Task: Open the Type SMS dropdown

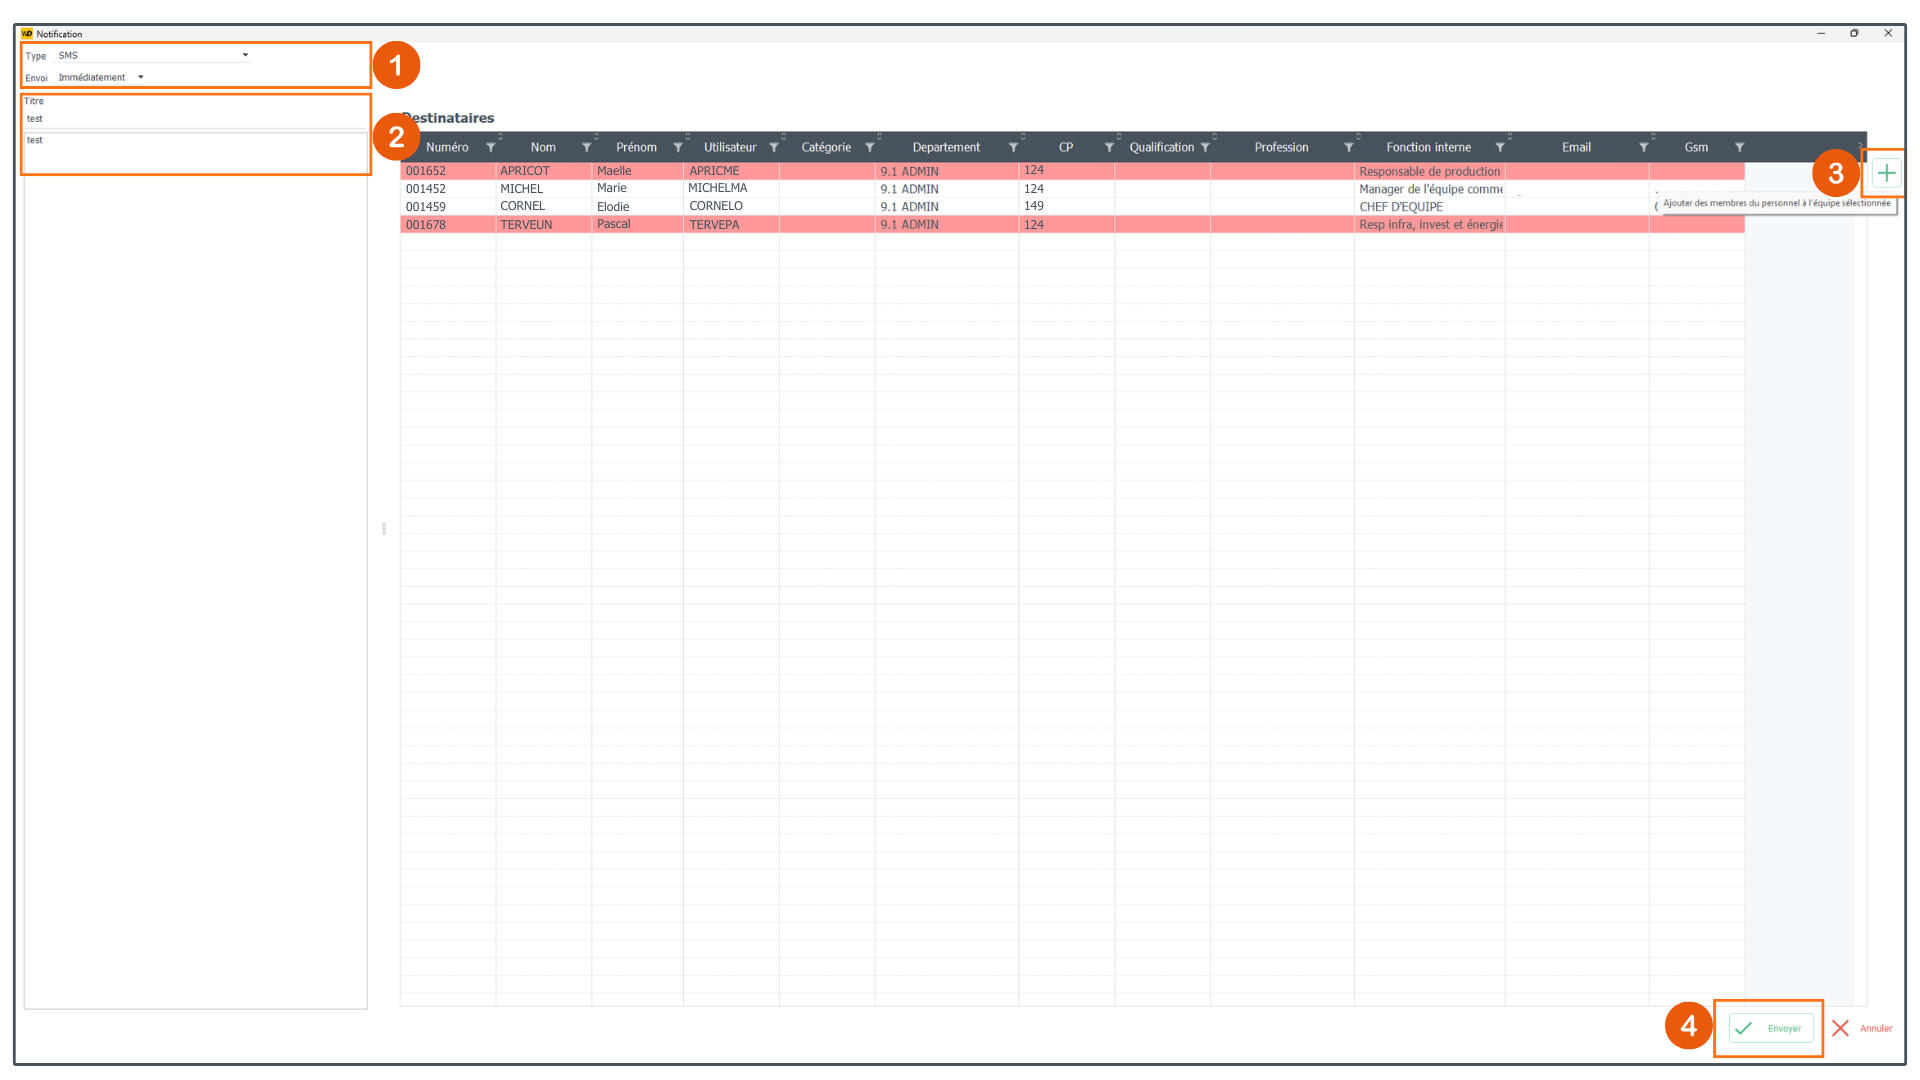Action: click(245, 56)
